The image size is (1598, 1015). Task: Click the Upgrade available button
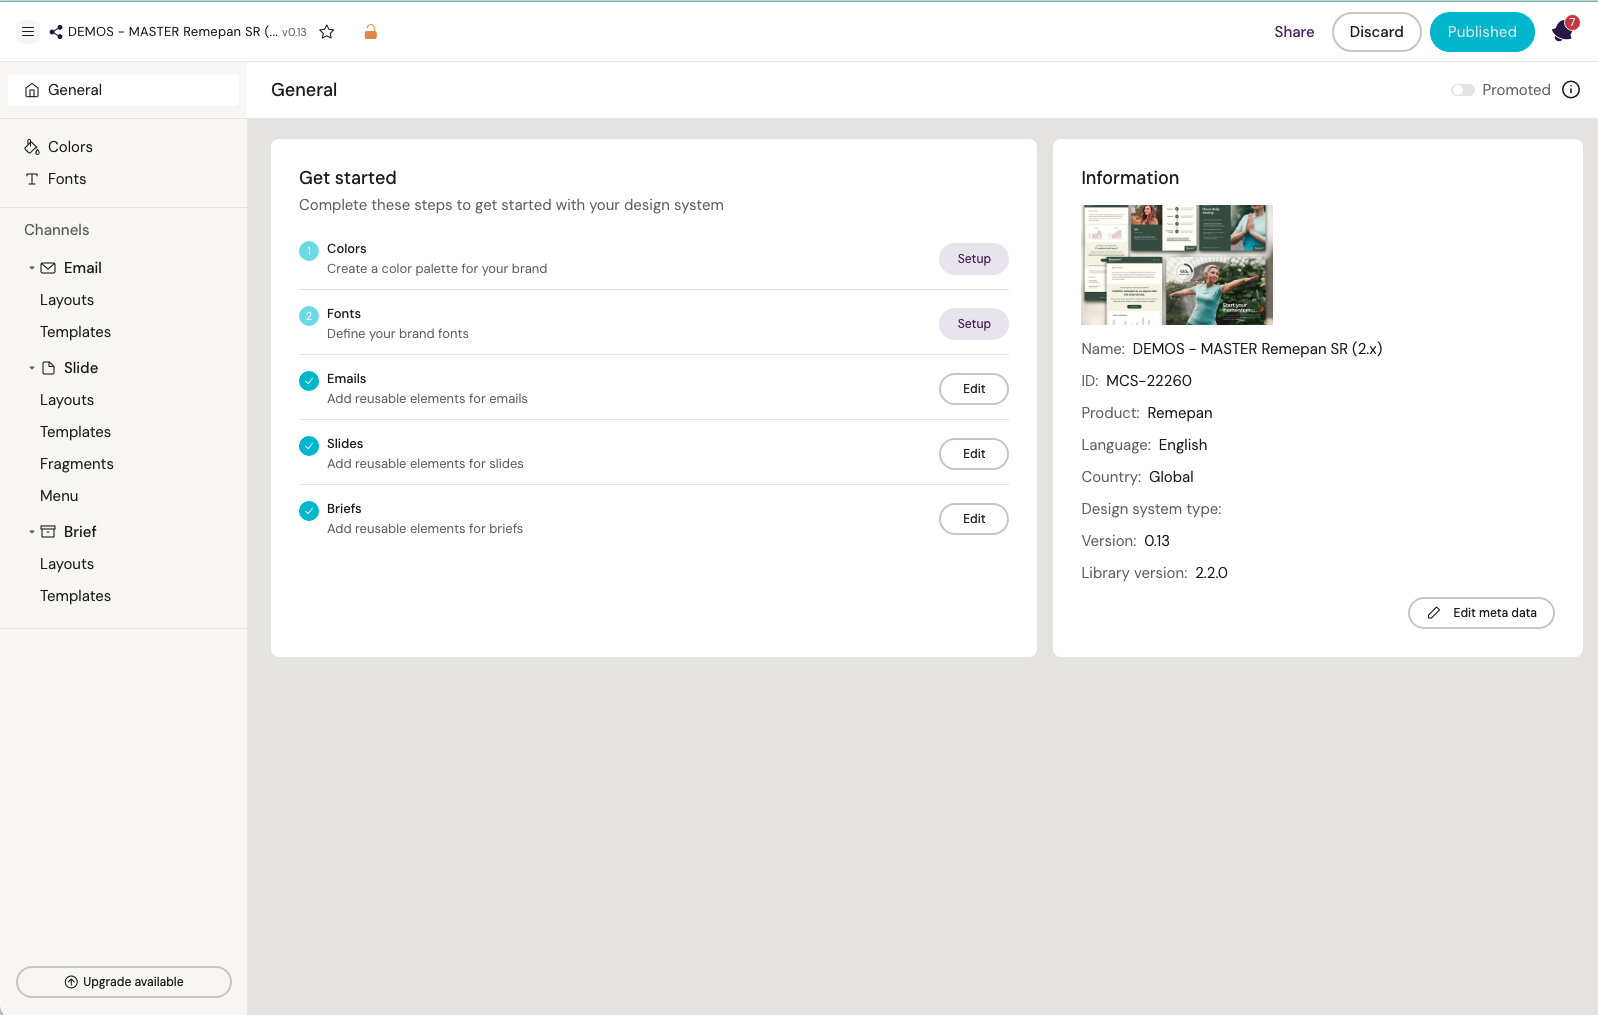(124, 982)
